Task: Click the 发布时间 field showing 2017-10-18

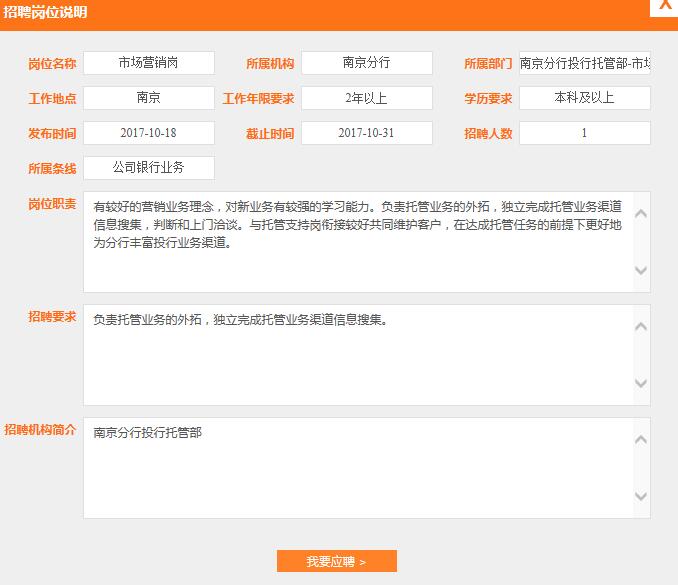Action: 149,133
